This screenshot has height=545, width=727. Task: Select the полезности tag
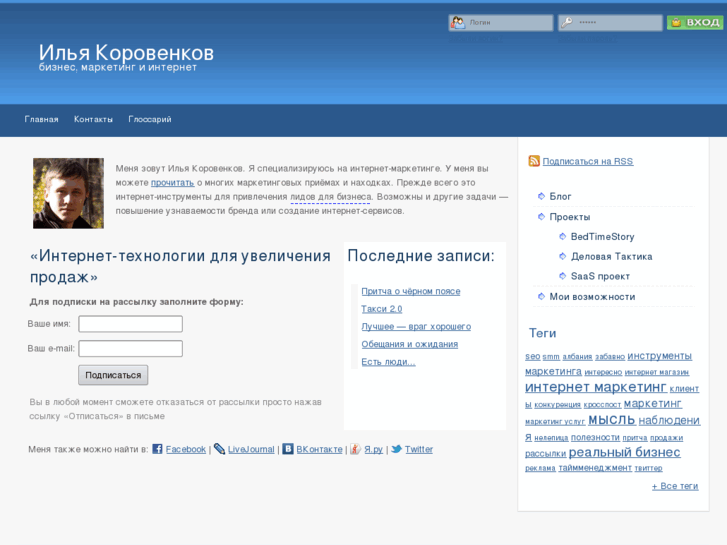pyautogui.click(x=595, y=437)
